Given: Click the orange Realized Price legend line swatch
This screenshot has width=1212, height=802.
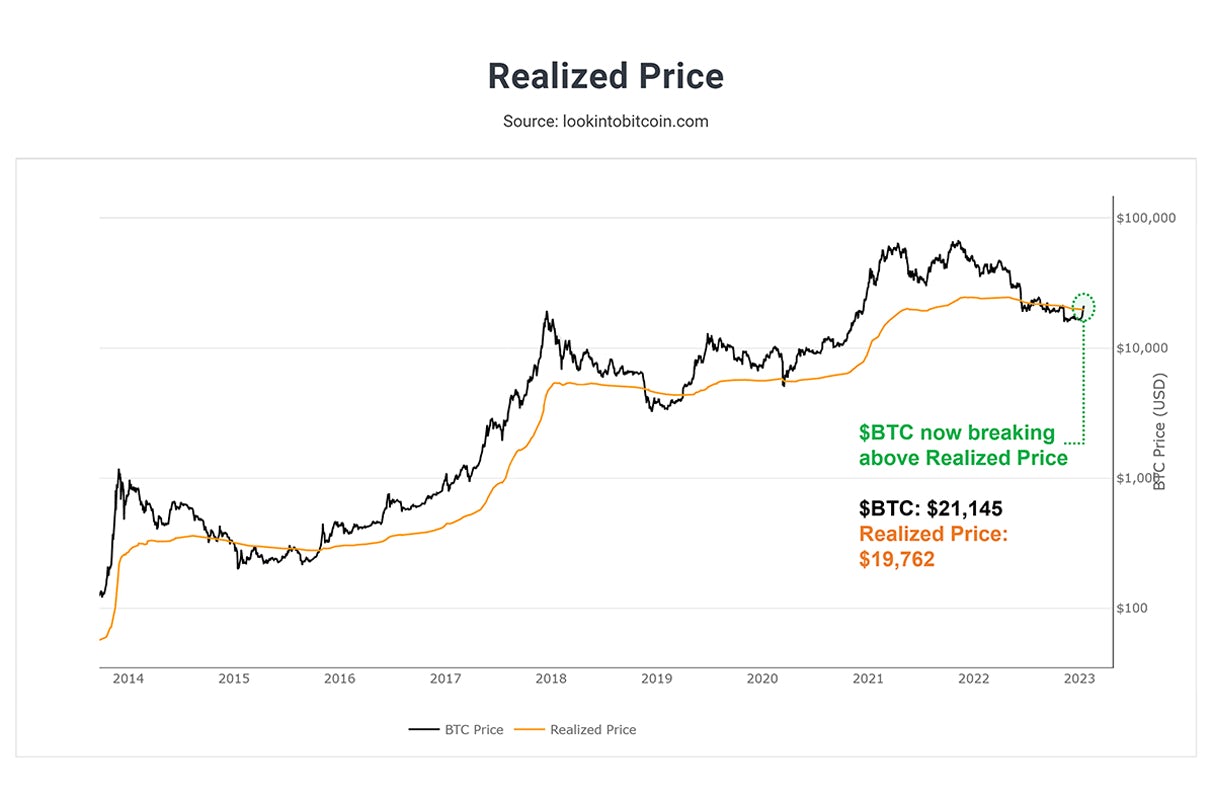Looking at the screenshot, I should point(530,730).
